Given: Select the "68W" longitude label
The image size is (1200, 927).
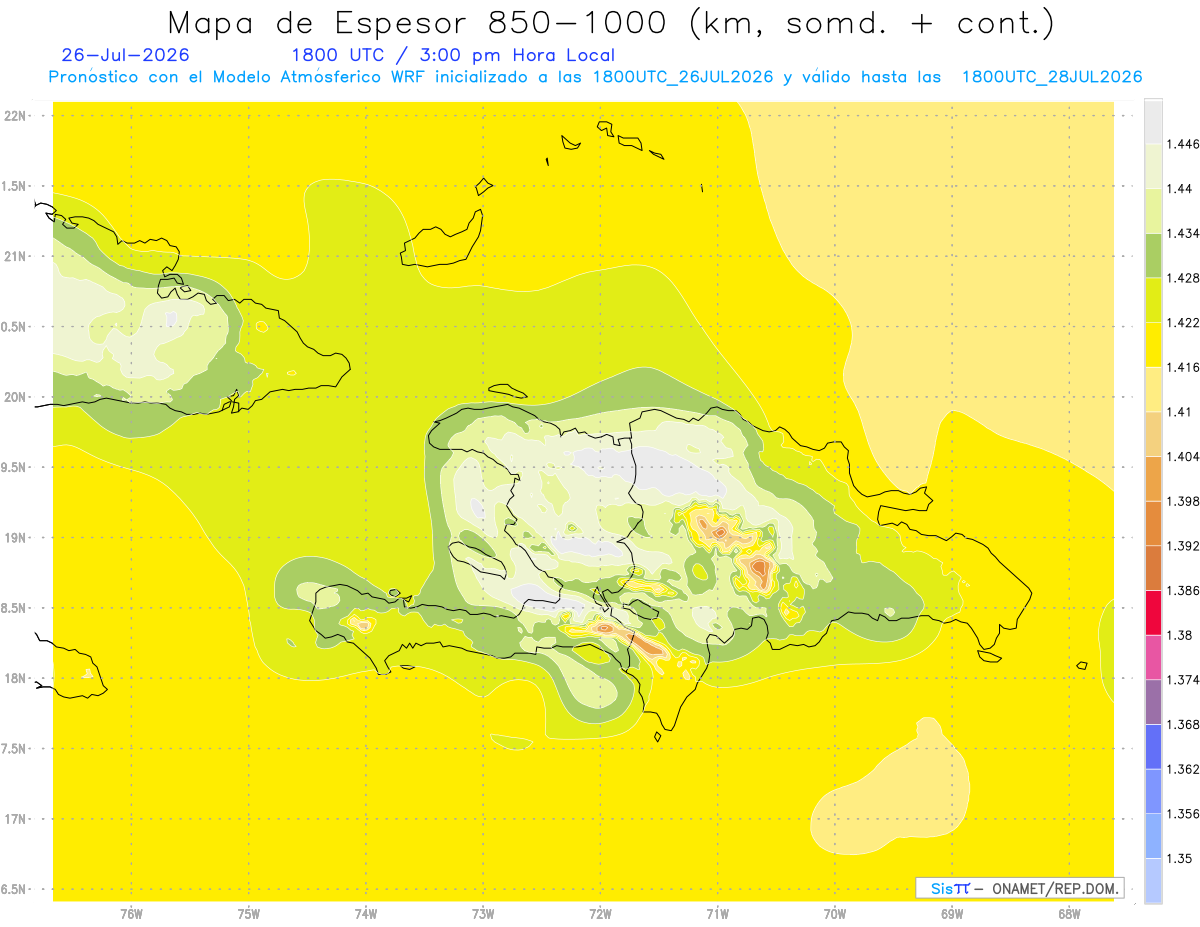Looking at the screenshot, I should point(1069,914).
